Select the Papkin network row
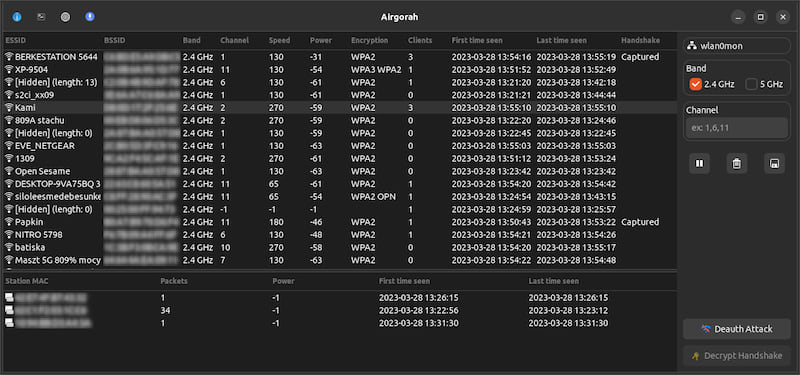This screenshot has width=800, height=375. point(339,222)
